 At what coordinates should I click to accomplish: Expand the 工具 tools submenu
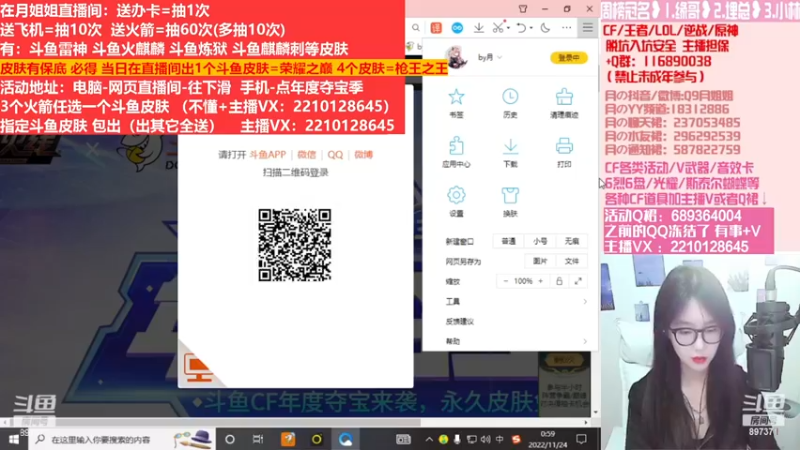pos(515,302)
